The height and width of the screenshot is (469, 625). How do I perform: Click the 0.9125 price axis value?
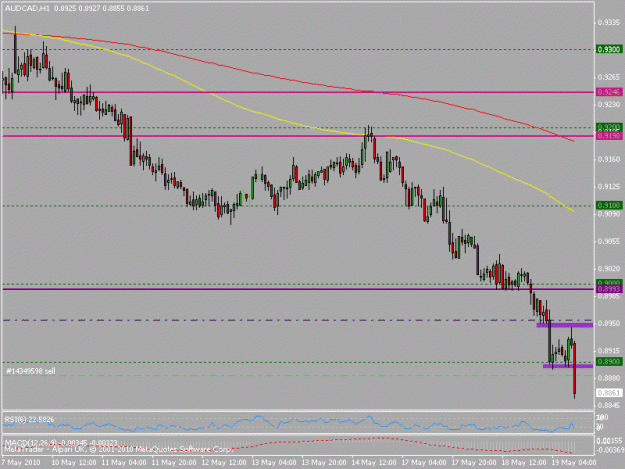pyautogui.click(x=609, y=186)
